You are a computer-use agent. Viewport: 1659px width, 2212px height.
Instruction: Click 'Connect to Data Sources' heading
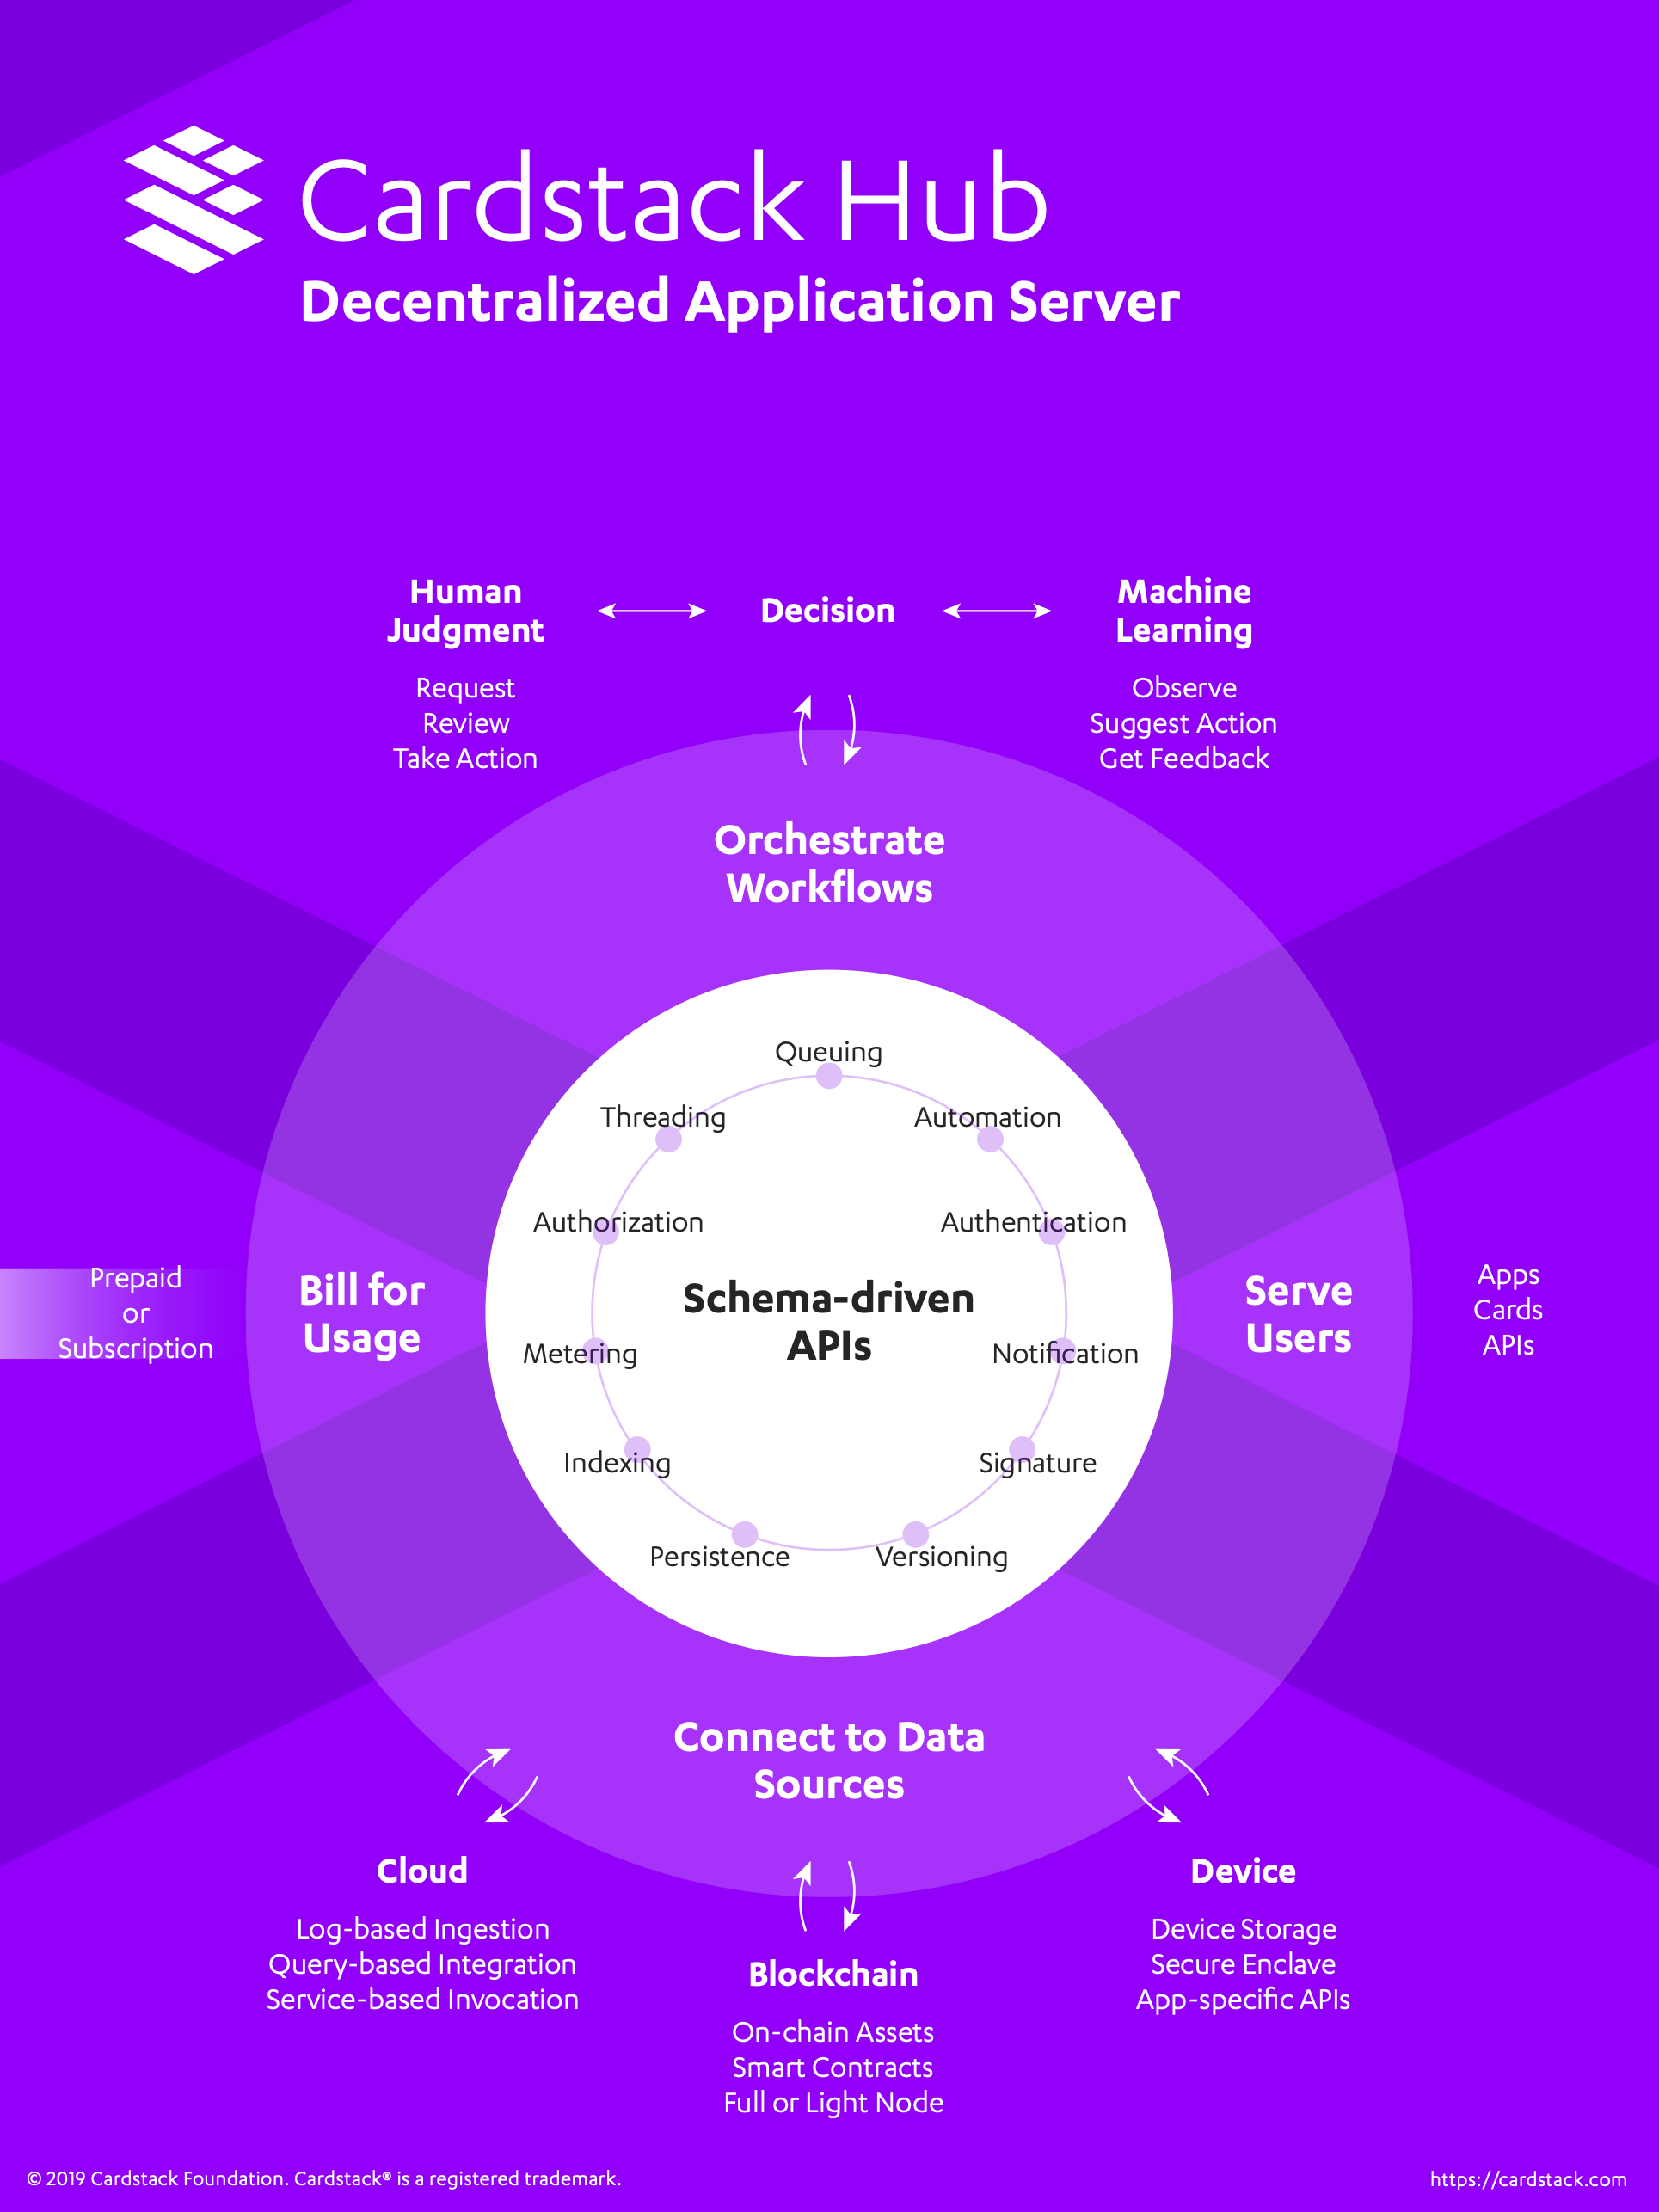[829, 1761]
